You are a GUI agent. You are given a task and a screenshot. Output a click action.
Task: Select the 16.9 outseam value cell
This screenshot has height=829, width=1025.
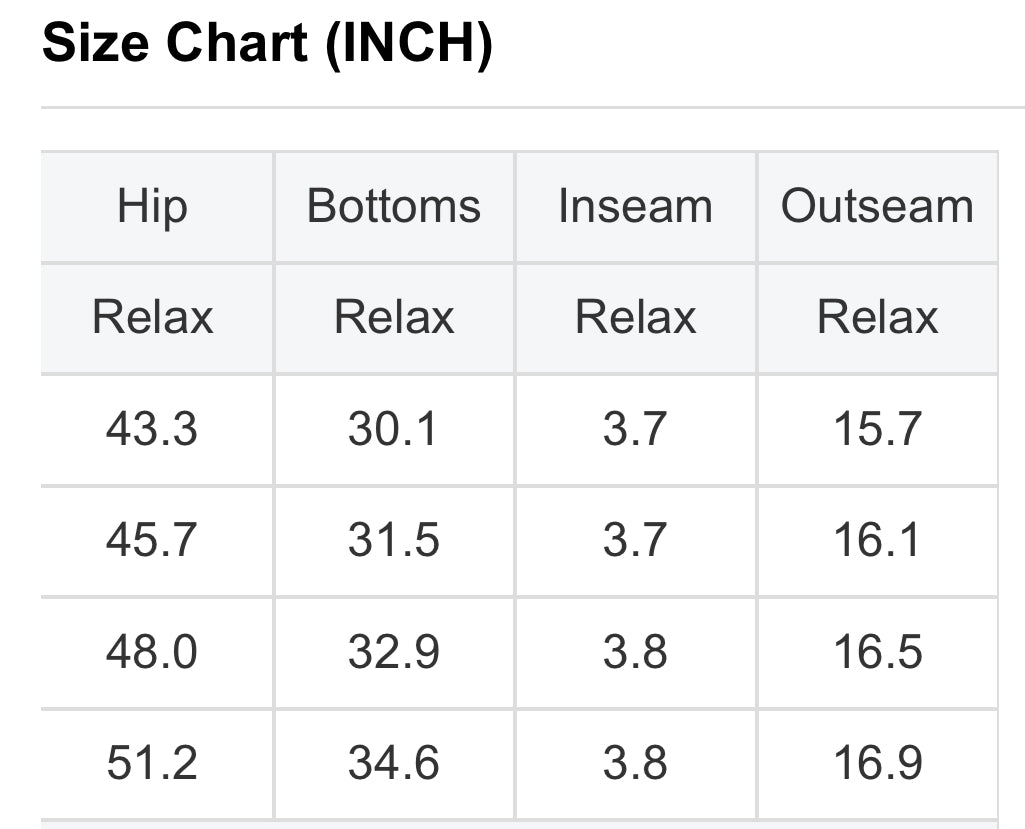877,764
